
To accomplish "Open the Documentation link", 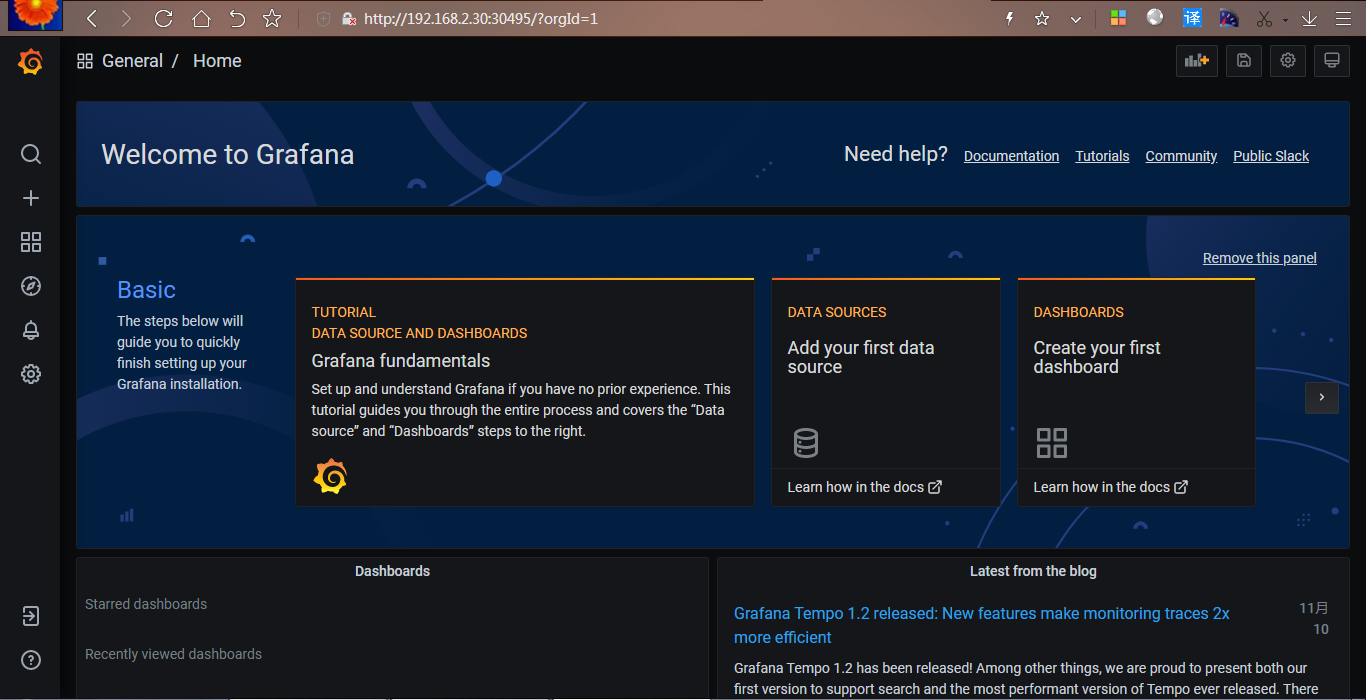I will [x=1011, y=156].
